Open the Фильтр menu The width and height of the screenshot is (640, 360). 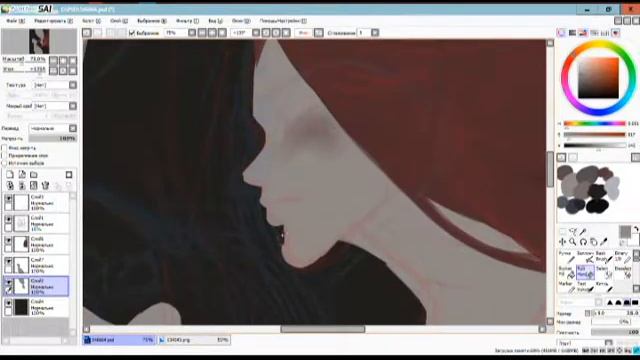tap(187, 20)
